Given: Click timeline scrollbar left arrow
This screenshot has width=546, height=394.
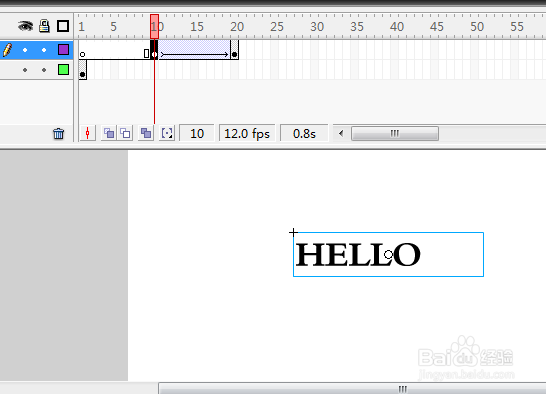Looking at the screenshot, I should [341, 133].
